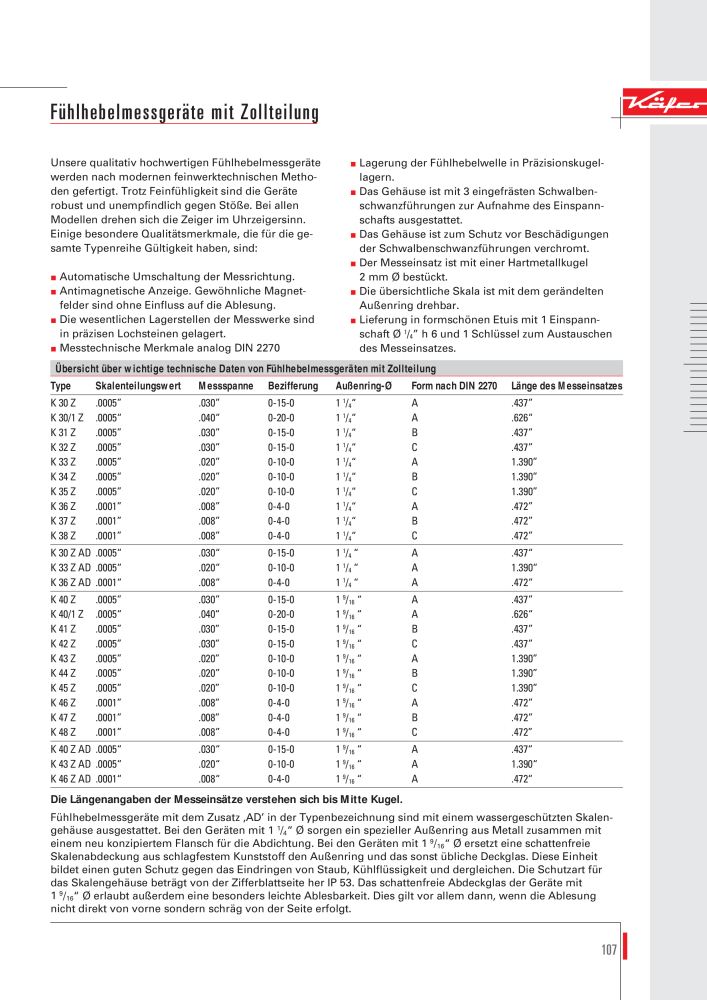Click the '1.390"' length in row K 34 Z
This screenshot has width=707, height=1000.
coord(524,477)
